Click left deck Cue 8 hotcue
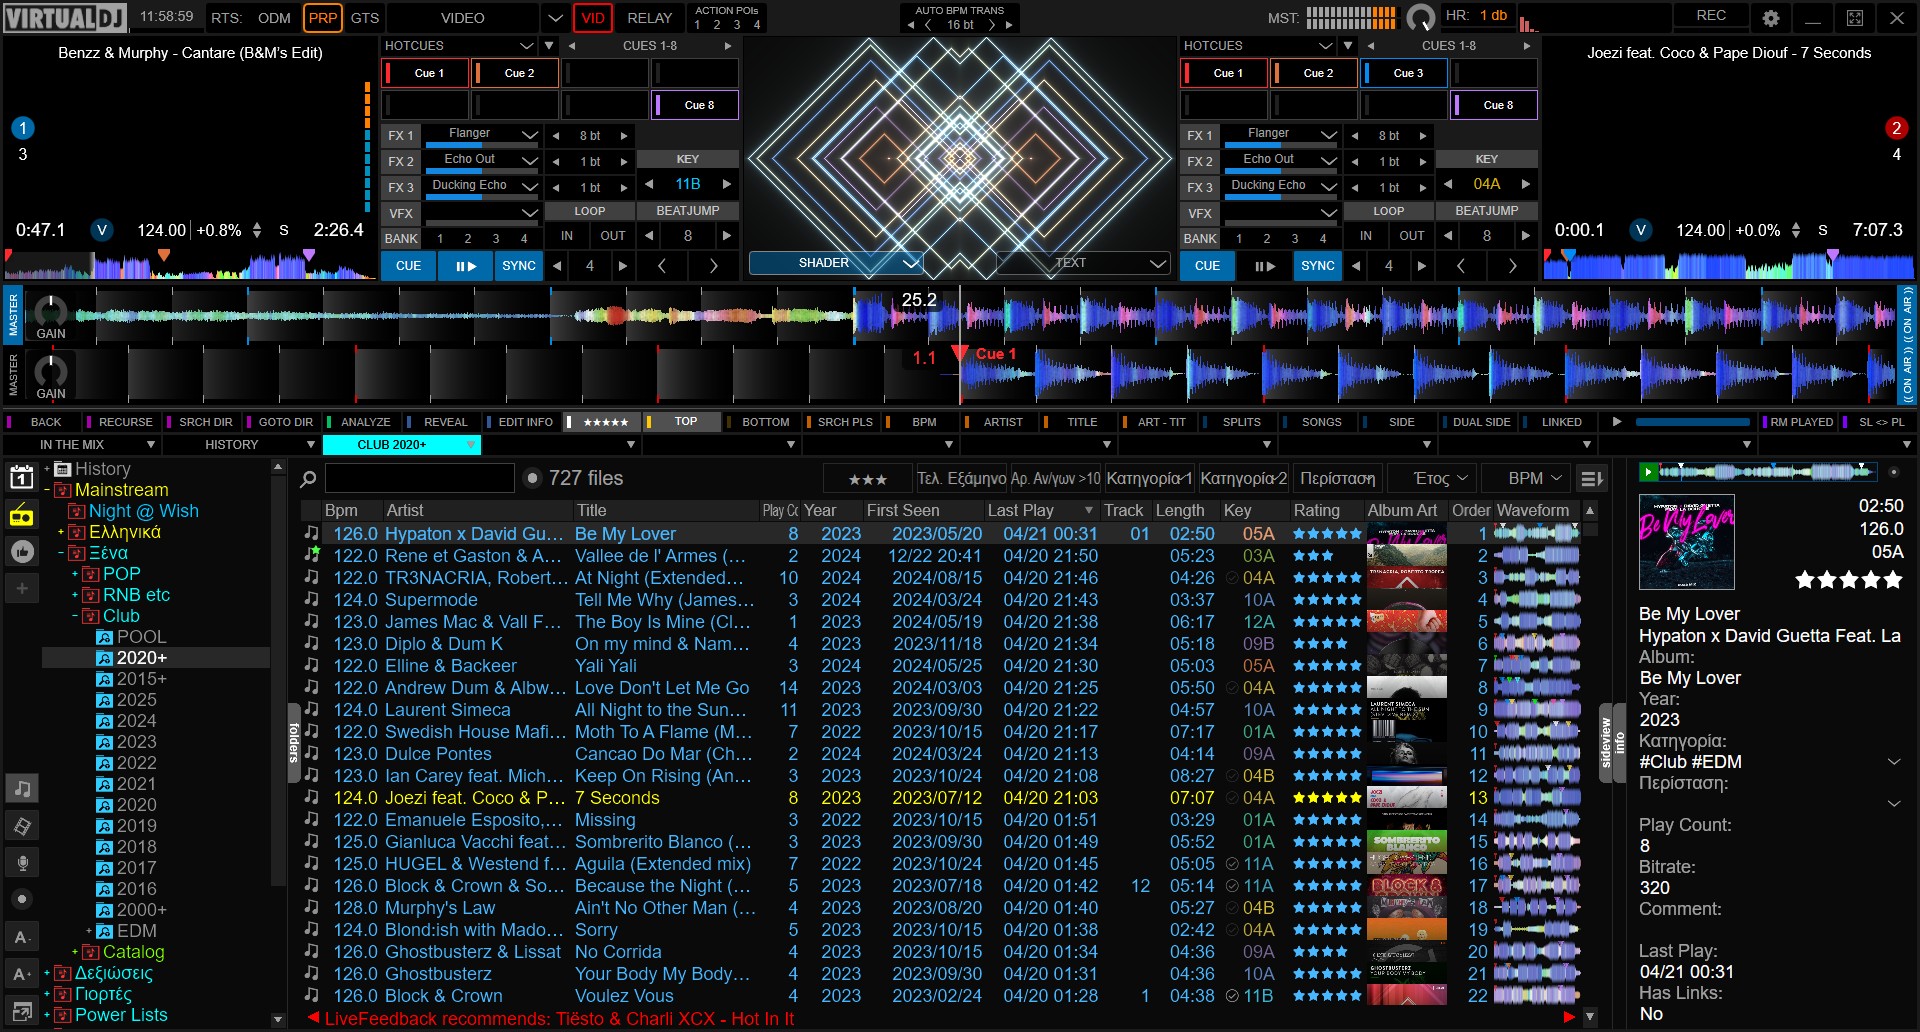This screenshot has height=1032, width=1920. (697, 105)
